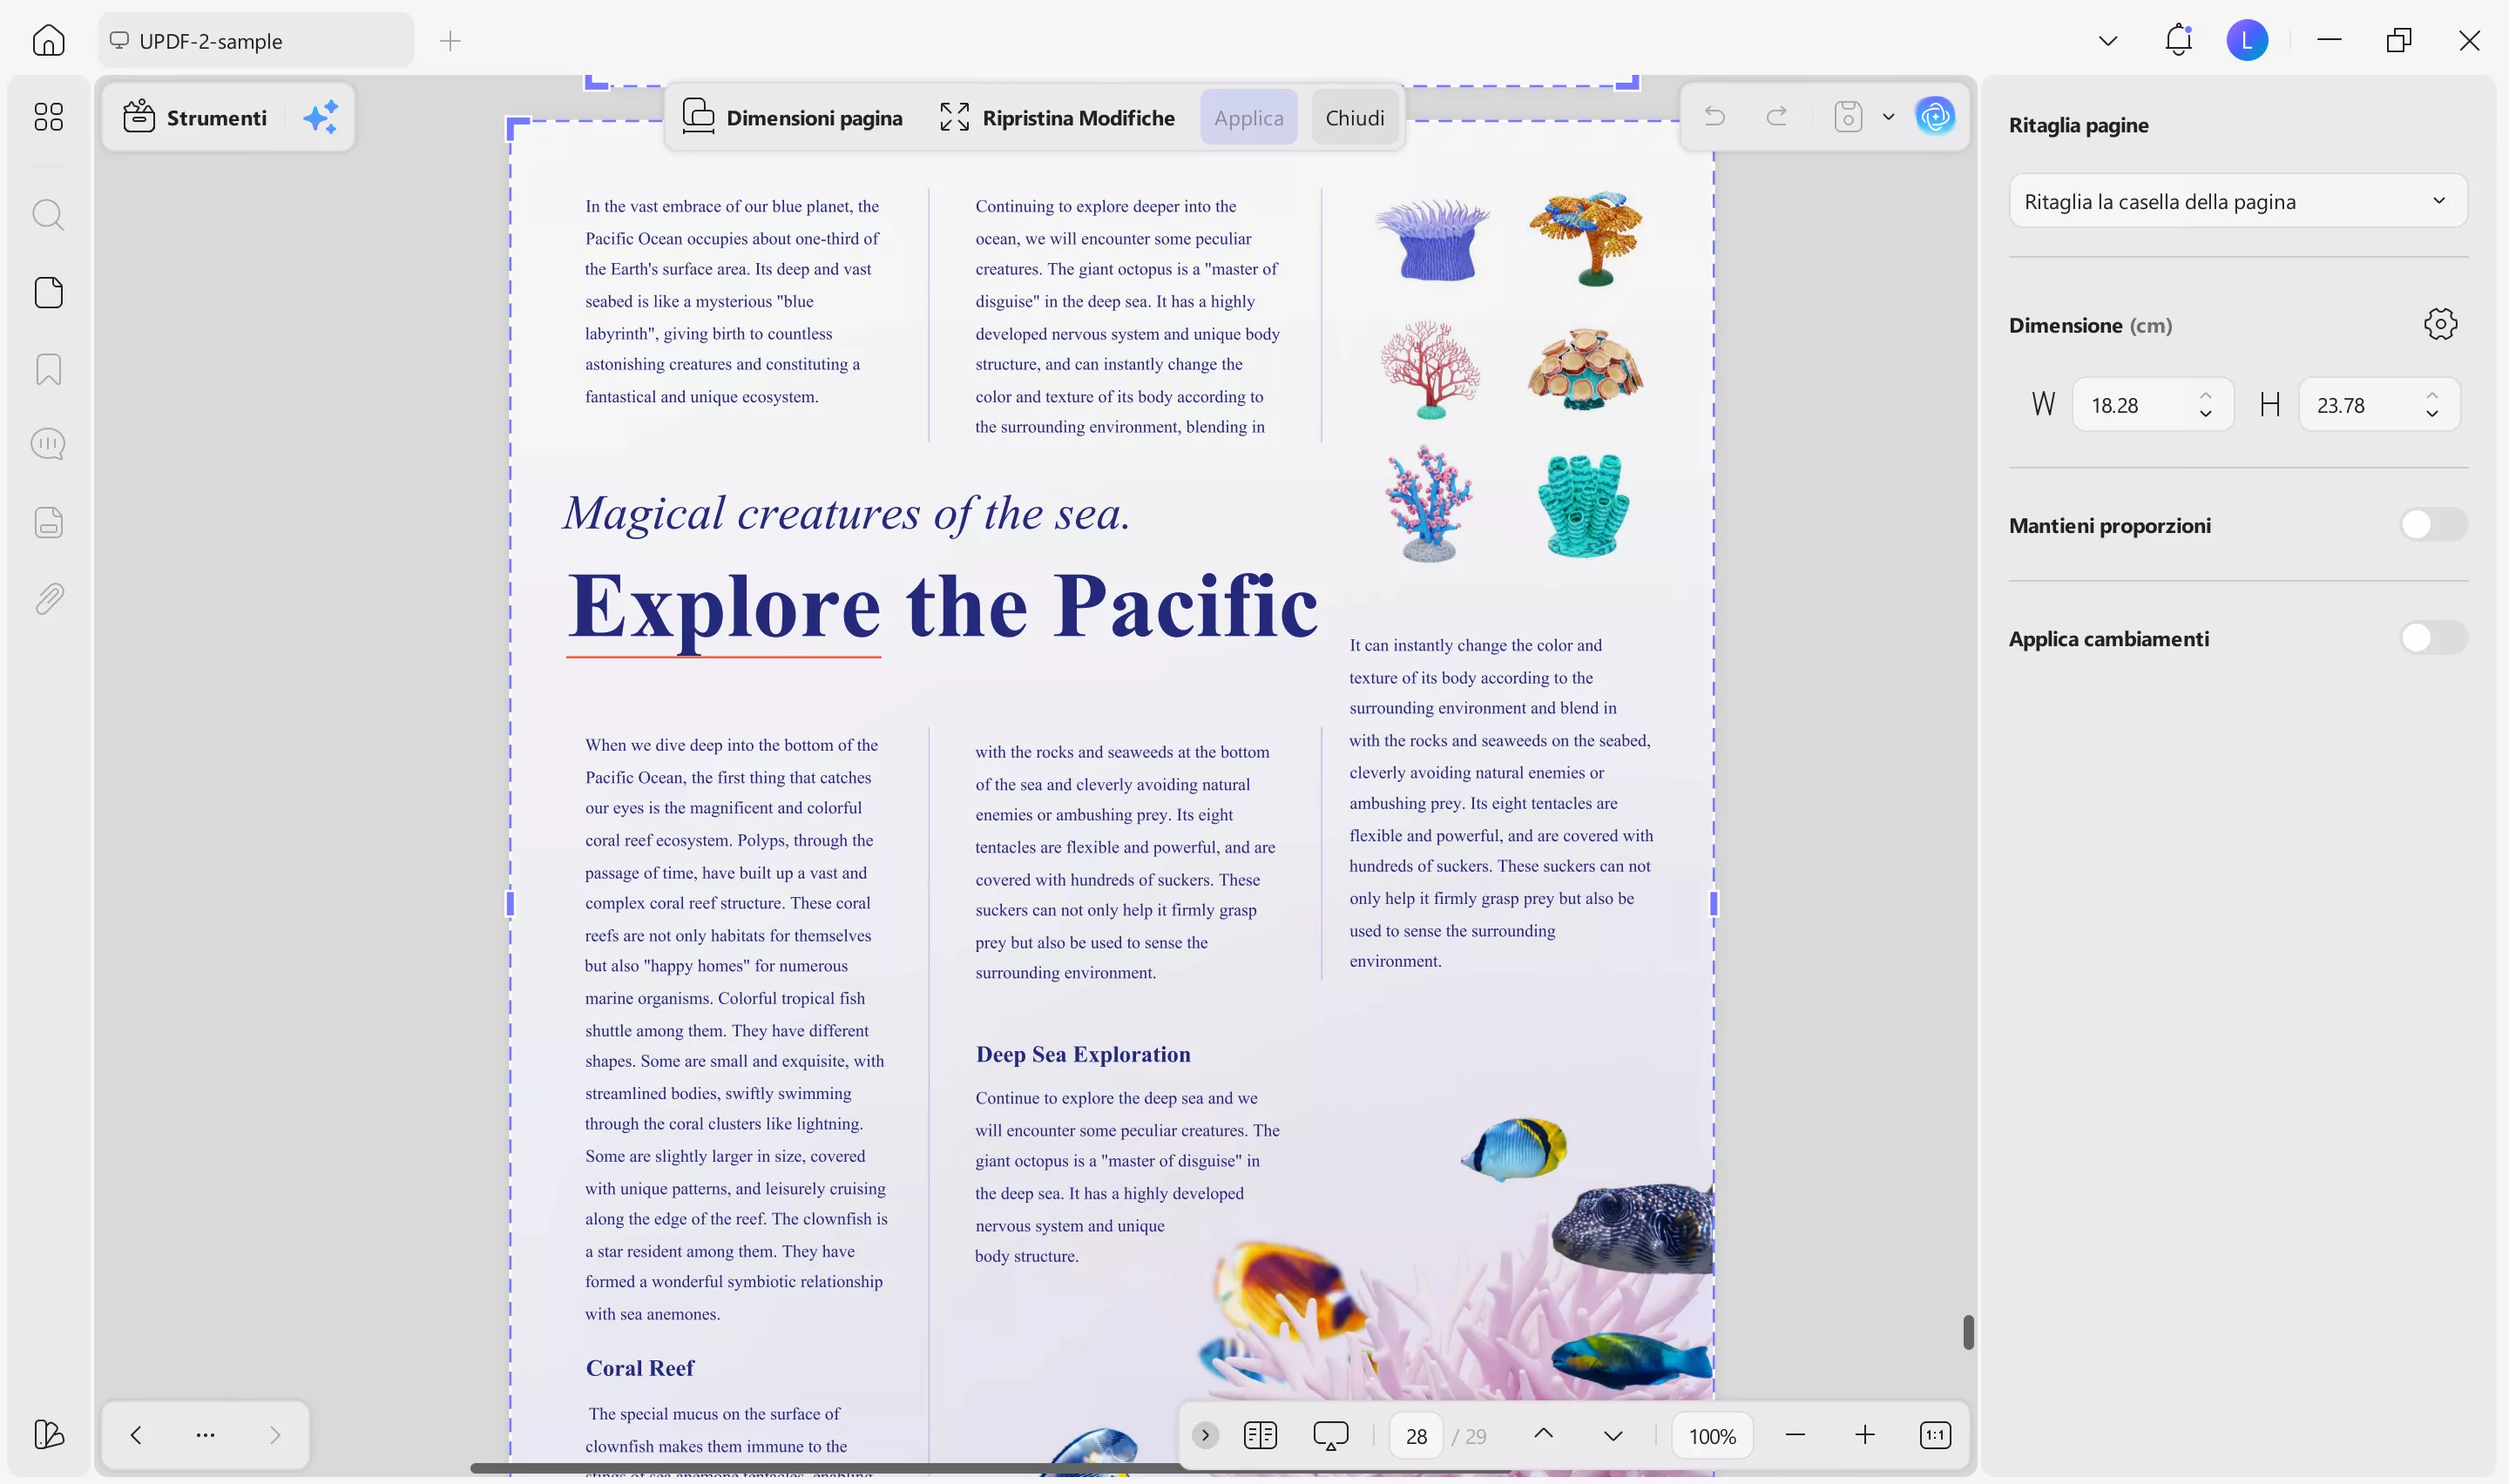Switch to the UPDF-2-sample tab
Screen dimensions: 2509x1484
tap(254, 40)
